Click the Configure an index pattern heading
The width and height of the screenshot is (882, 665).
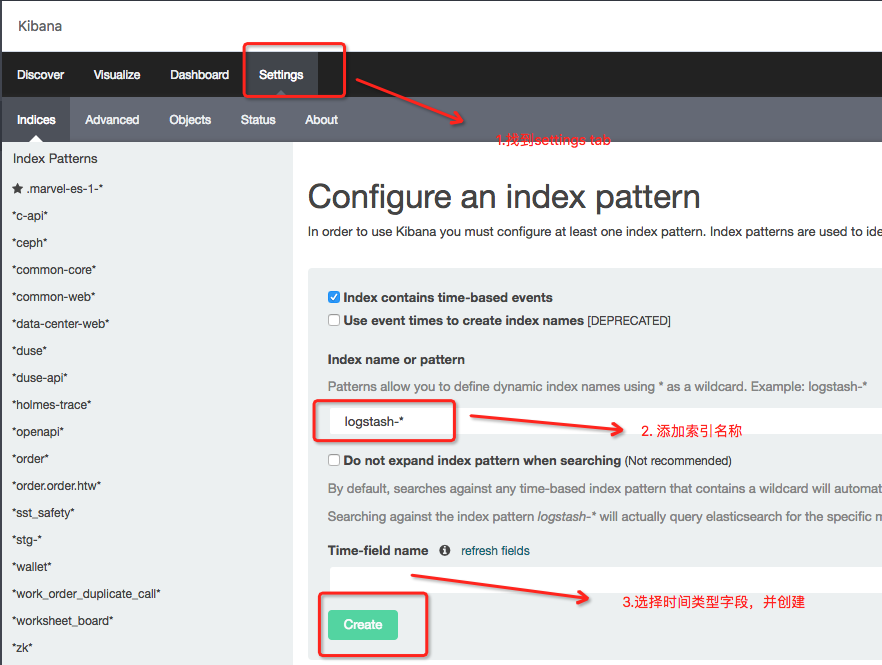pyautogui.click(x=504, y=197)
